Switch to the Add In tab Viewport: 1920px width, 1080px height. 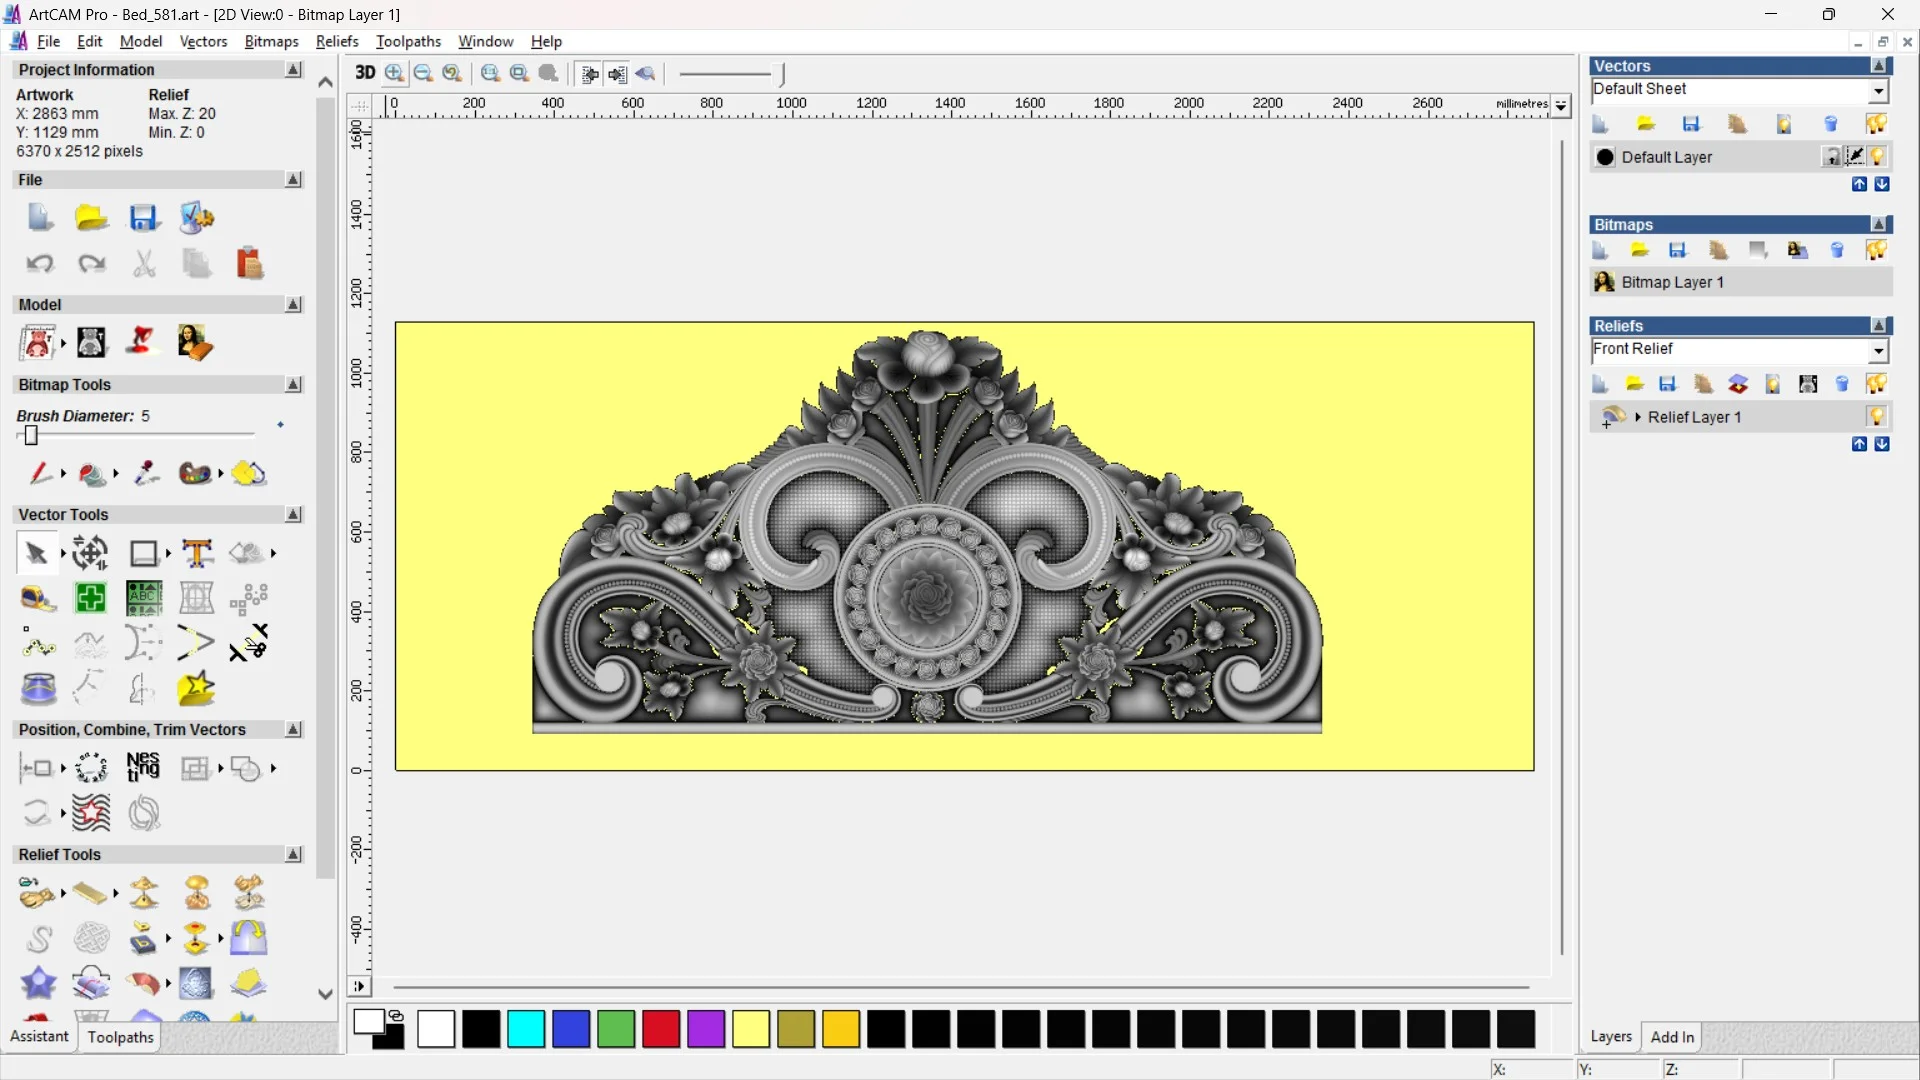[1672, 1037]
